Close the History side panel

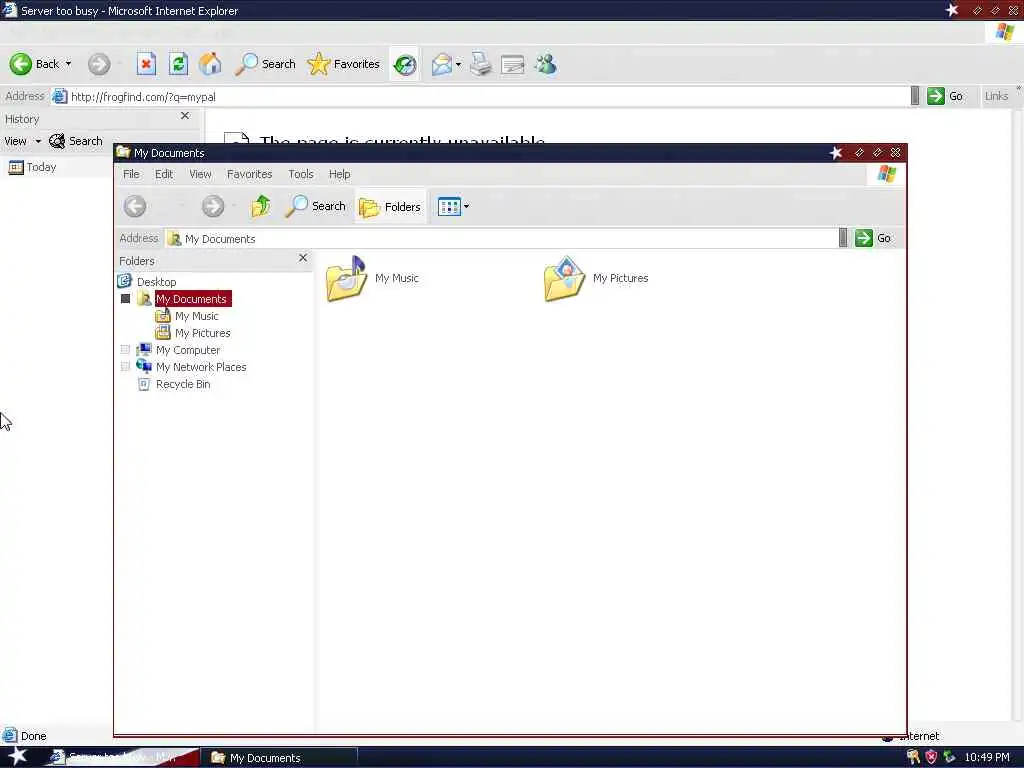click(185, 116)
